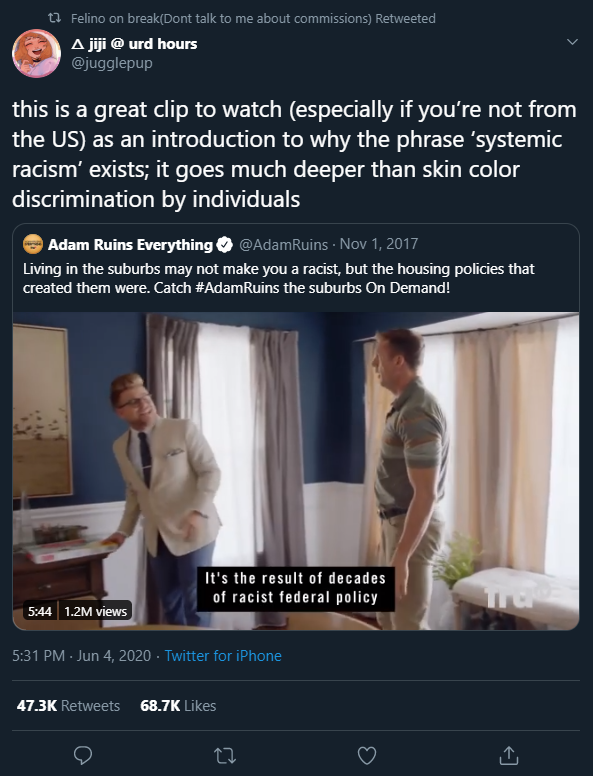
Task: Click the @AdamRuins handle in quoted tweet
Action: [x=283, y=244]
